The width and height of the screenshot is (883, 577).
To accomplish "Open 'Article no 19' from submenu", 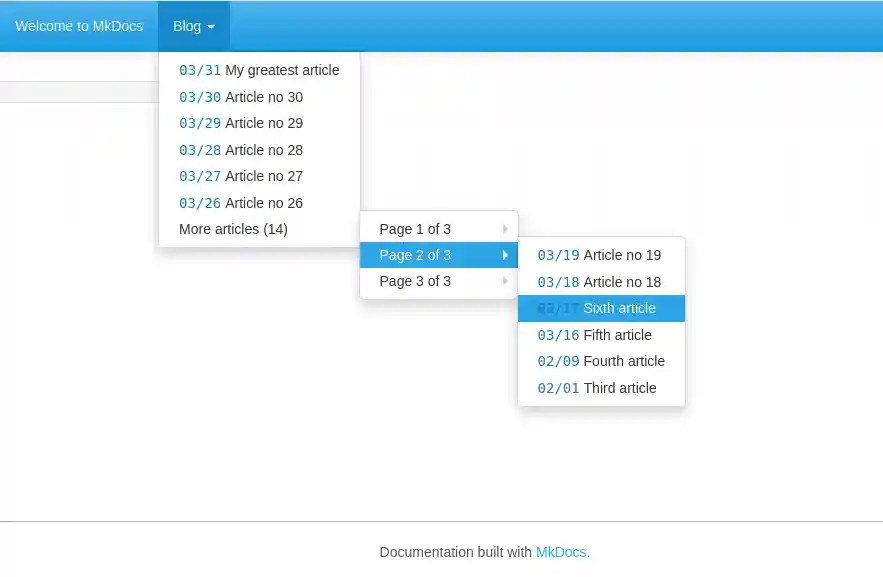I will coord(598,255).
